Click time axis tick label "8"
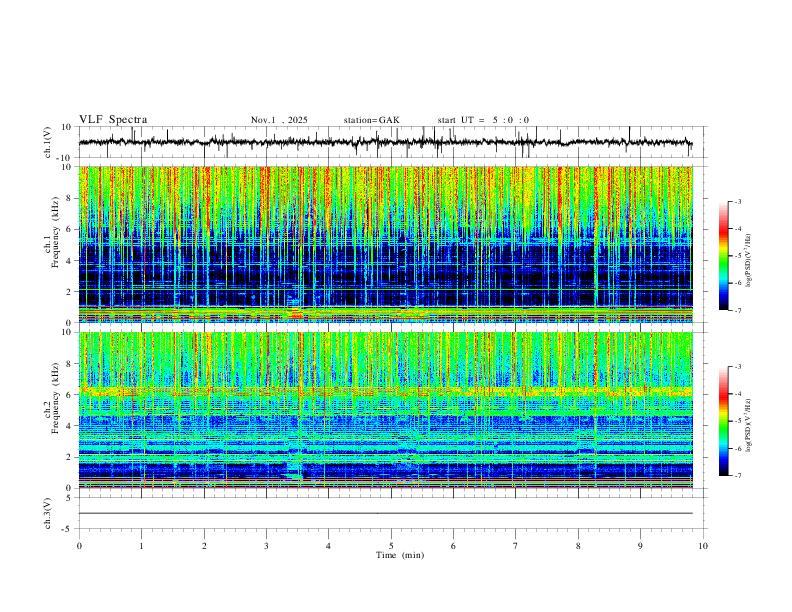Screen dimensions: 792x612 pos(578,546)
